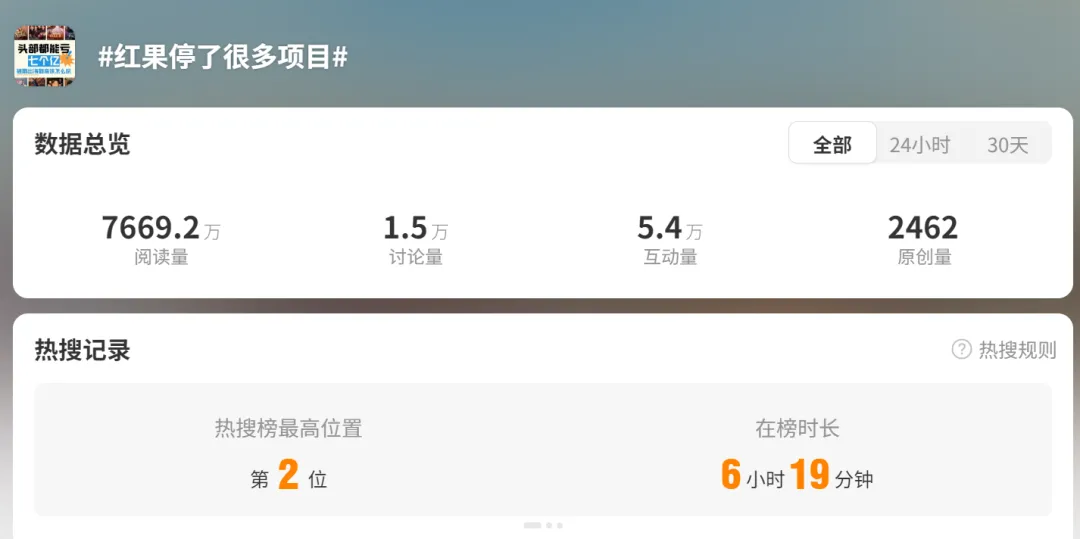Click the 数据总览 section heading
Viewport: 1080px width, 539px height.
coord(82,145)
